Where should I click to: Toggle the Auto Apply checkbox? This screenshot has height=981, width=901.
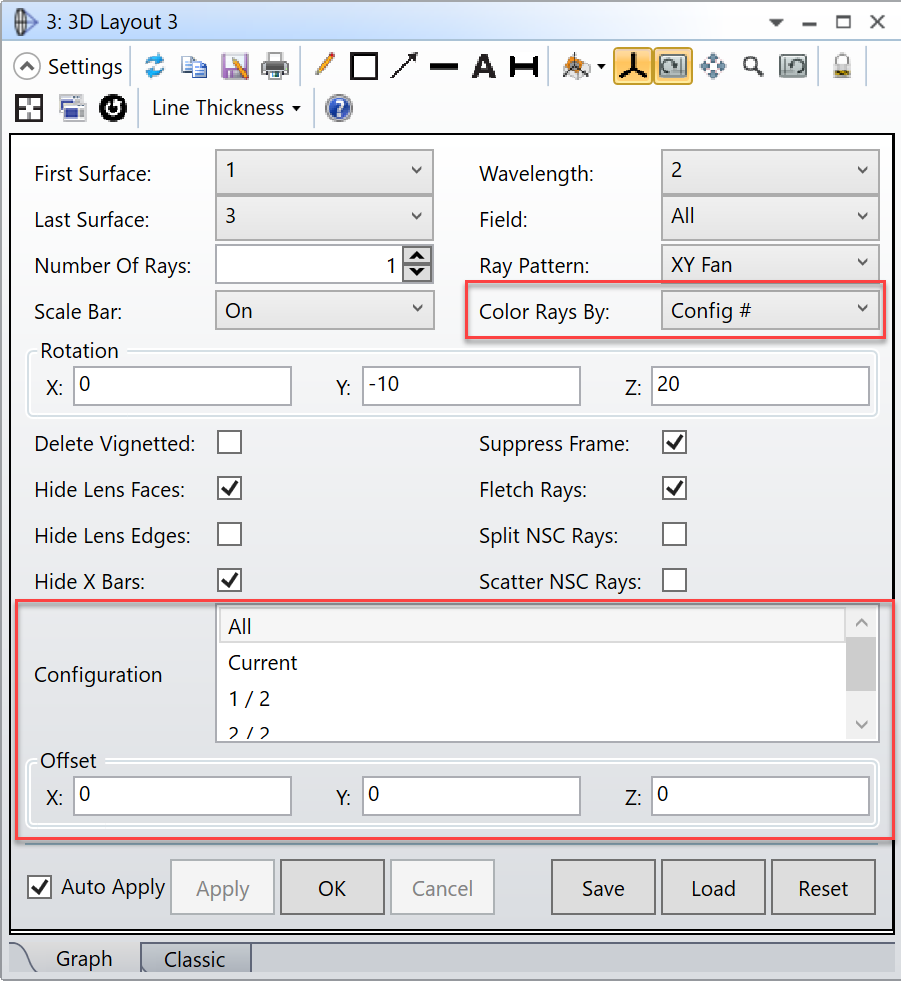40,887
